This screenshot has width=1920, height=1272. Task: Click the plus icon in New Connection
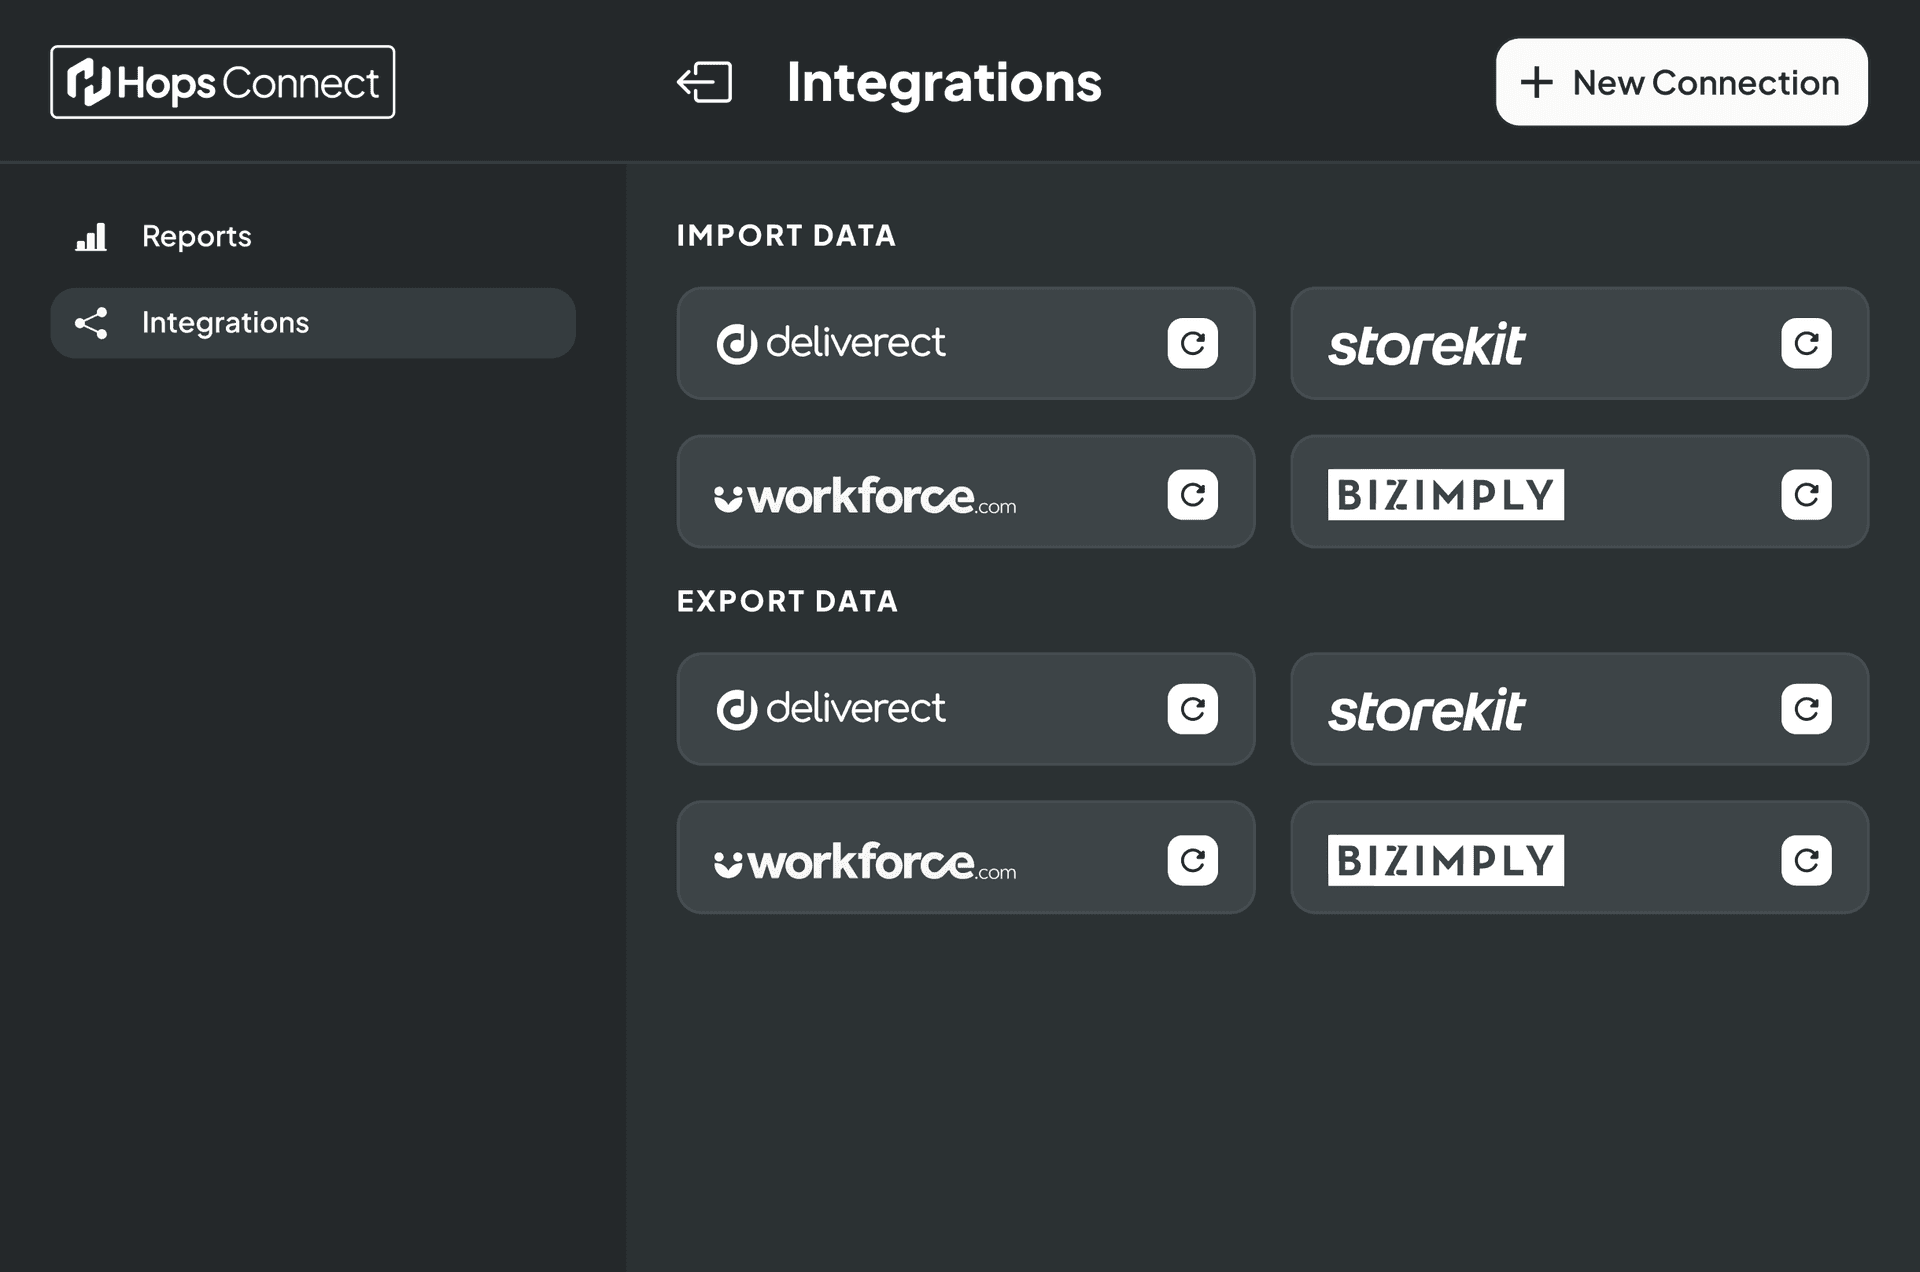coord(1536,82)
